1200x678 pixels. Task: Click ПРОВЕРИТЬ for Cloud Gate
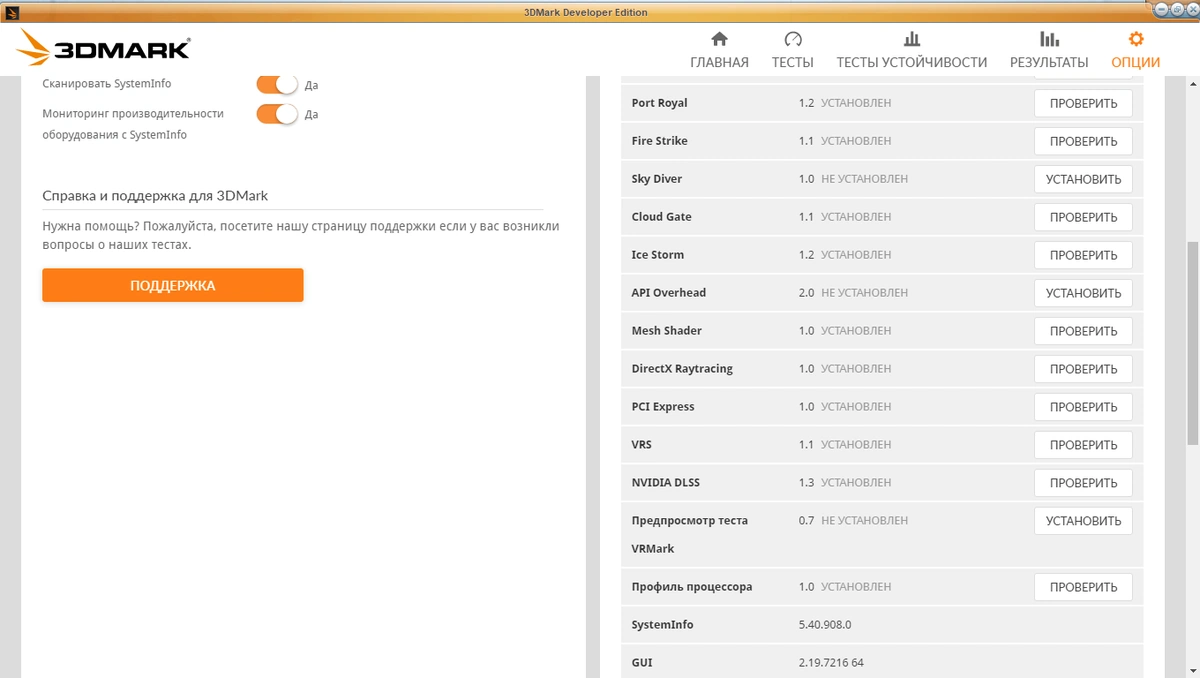(x=1083, y=217)
